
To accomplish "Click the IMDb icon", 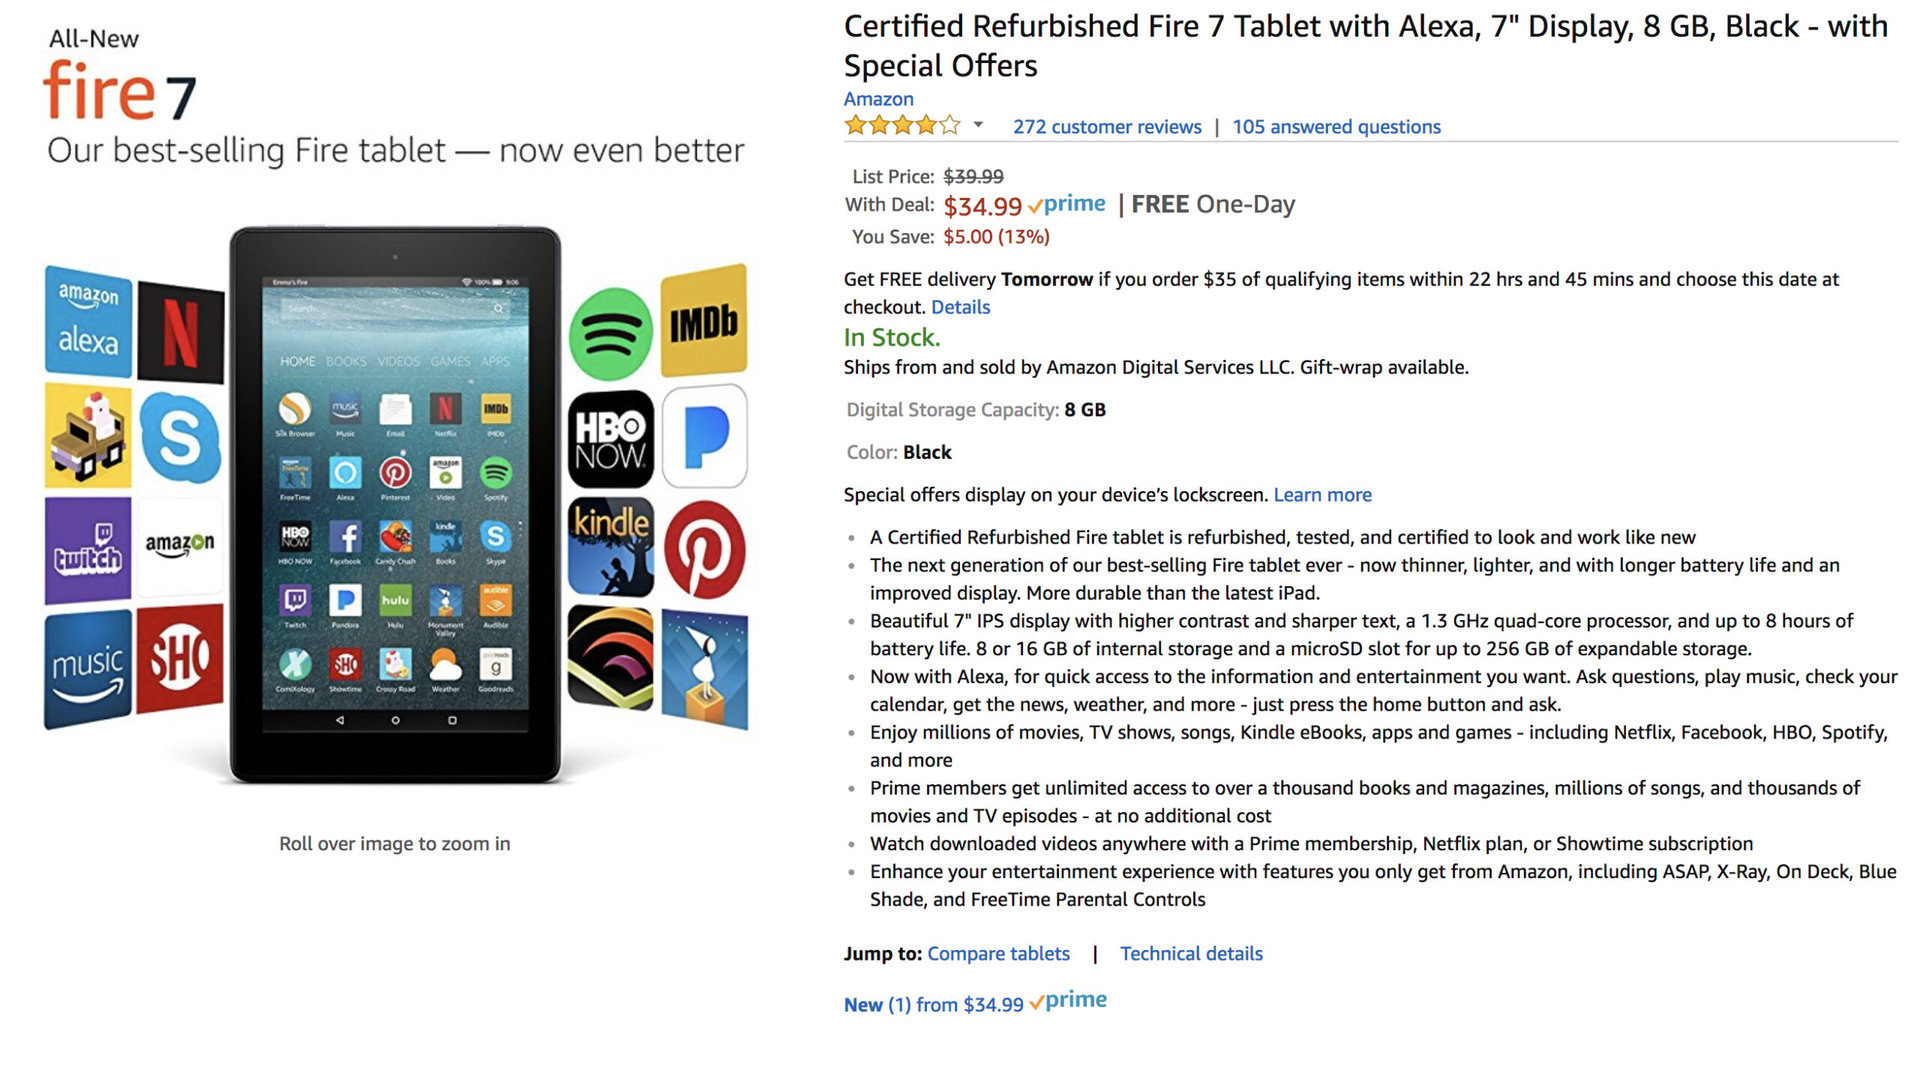I will 704,323.
